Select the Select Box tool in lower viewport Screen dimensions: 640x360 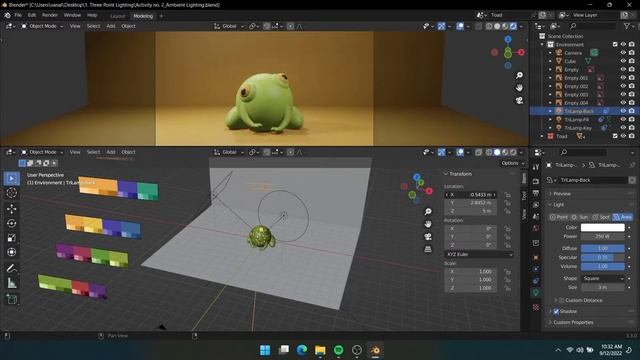point(11,178)
